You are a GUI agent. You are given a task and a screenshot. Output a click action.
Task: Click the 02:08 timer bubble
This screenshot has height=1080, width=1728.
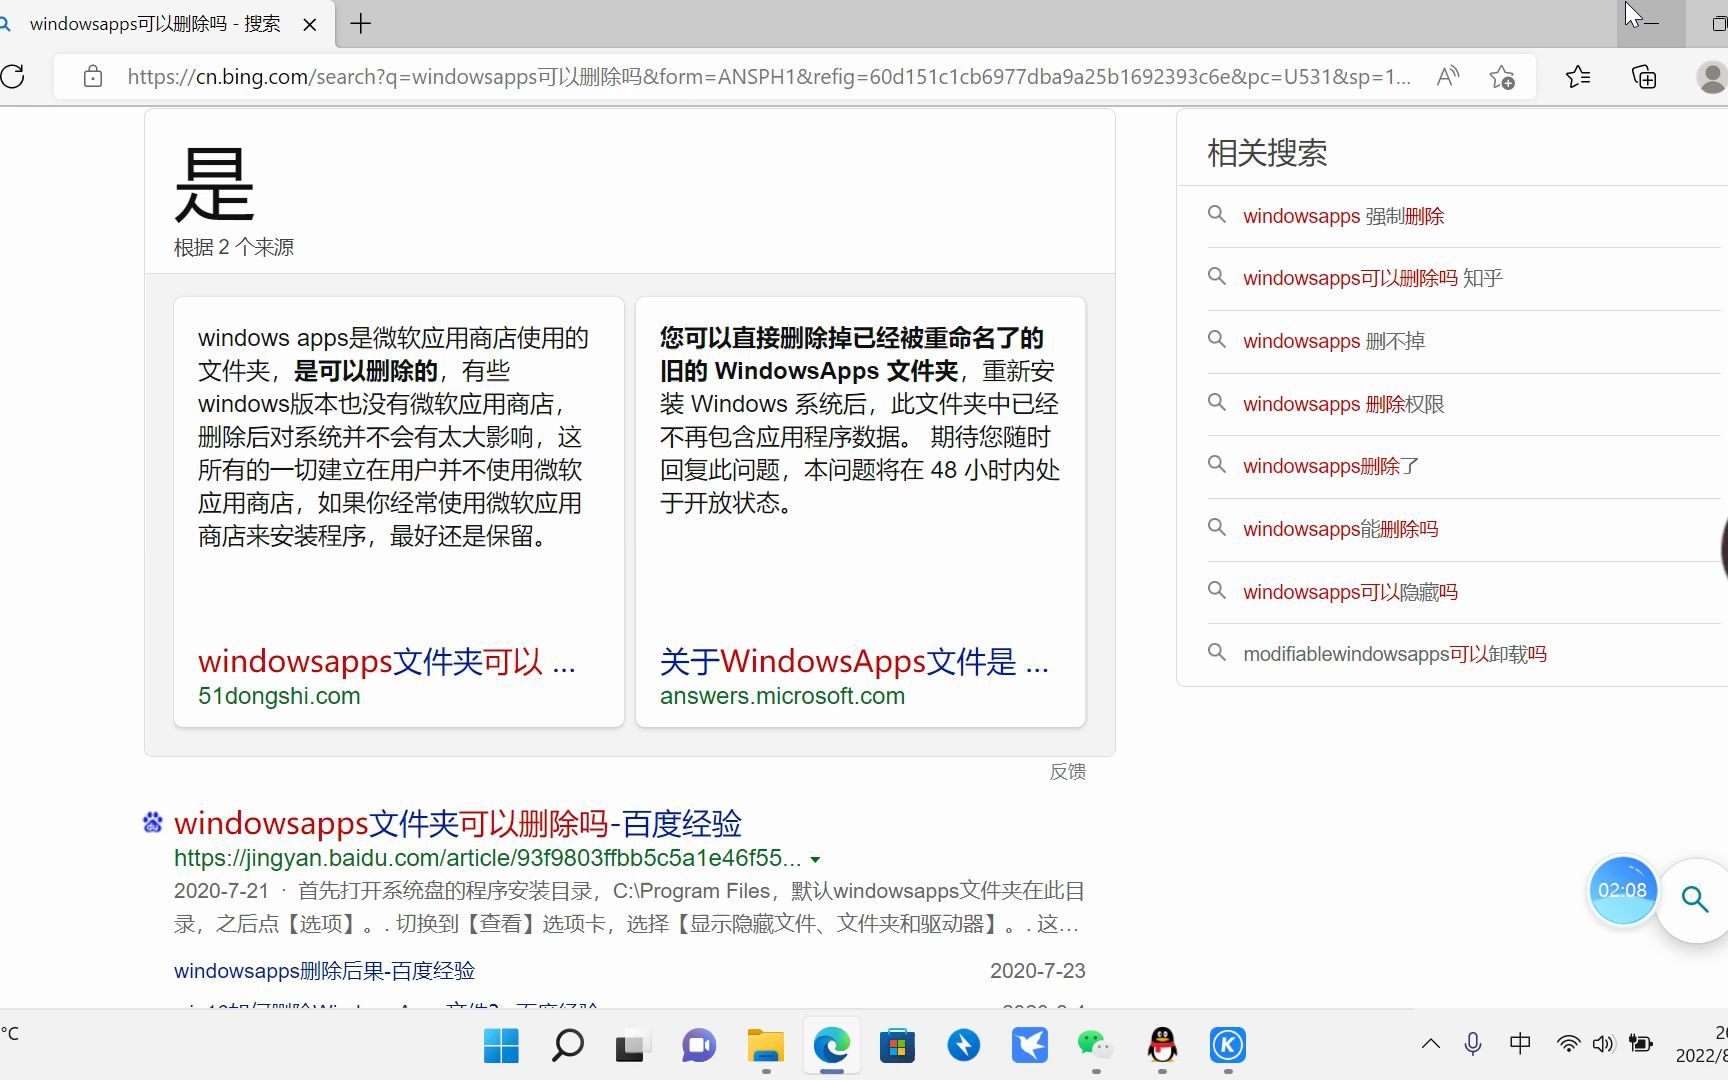pos(1622,890)
